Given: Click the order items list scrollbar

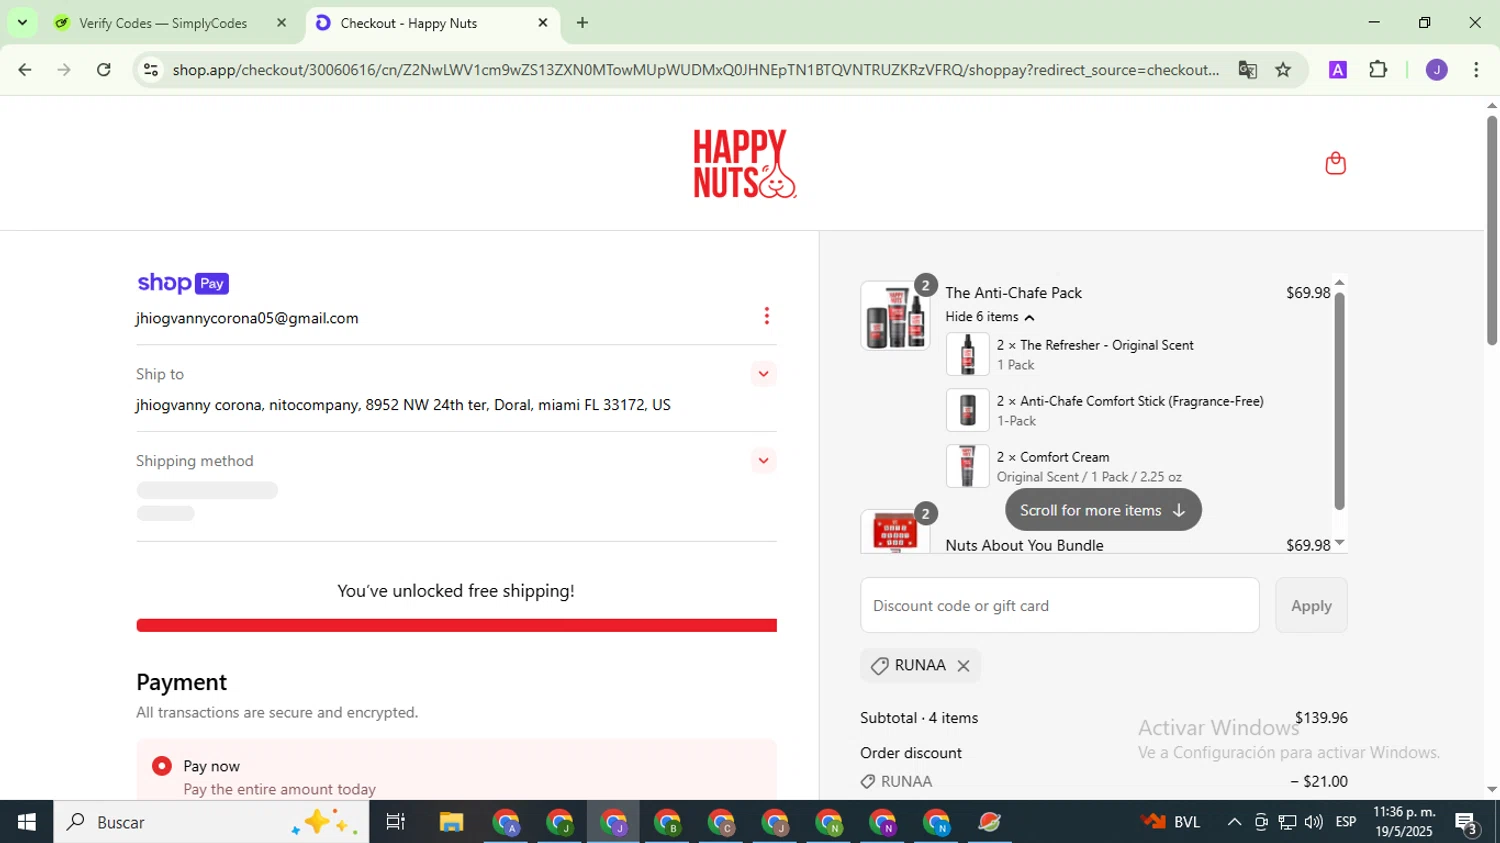Looking at the screenshot, I should (x=1340, y=400).
